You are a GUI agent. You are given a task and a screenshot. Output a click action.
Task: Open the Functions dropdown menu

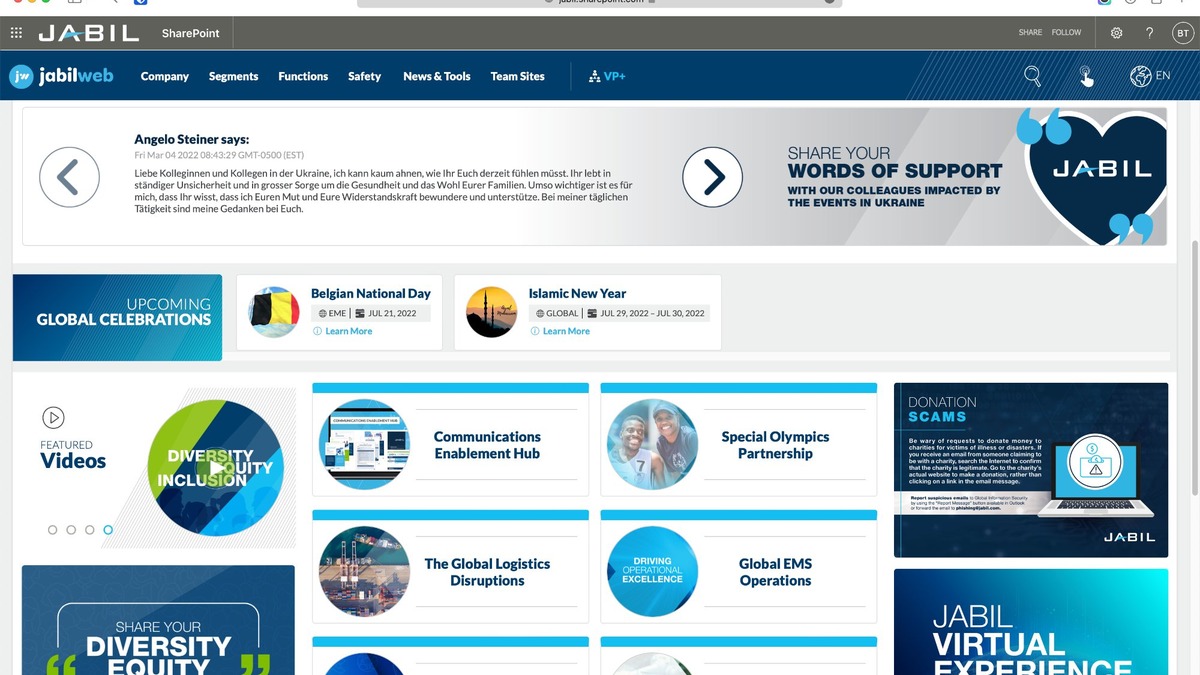[302, 76]
